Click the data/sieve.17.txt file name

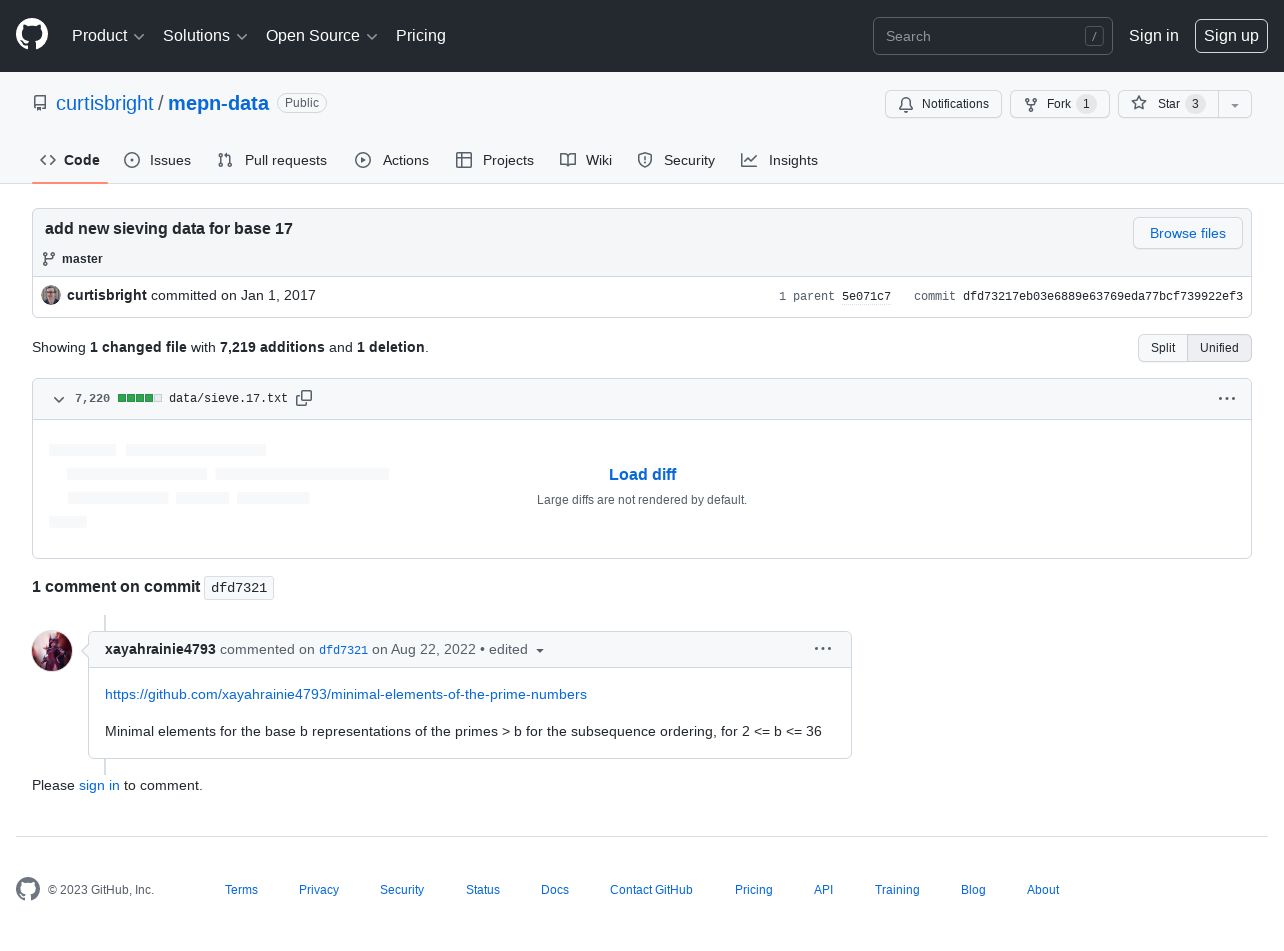tap(228, 398)
